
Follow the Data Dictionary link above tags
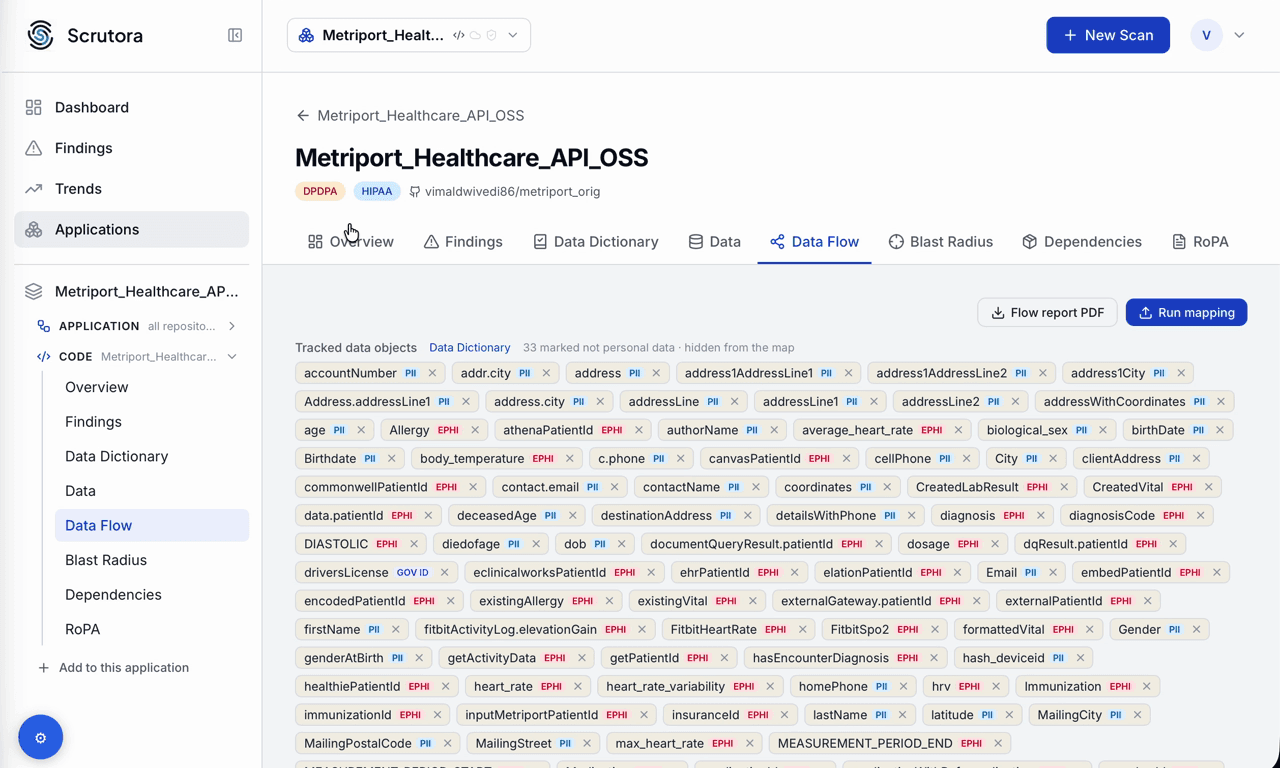point(470,348)
